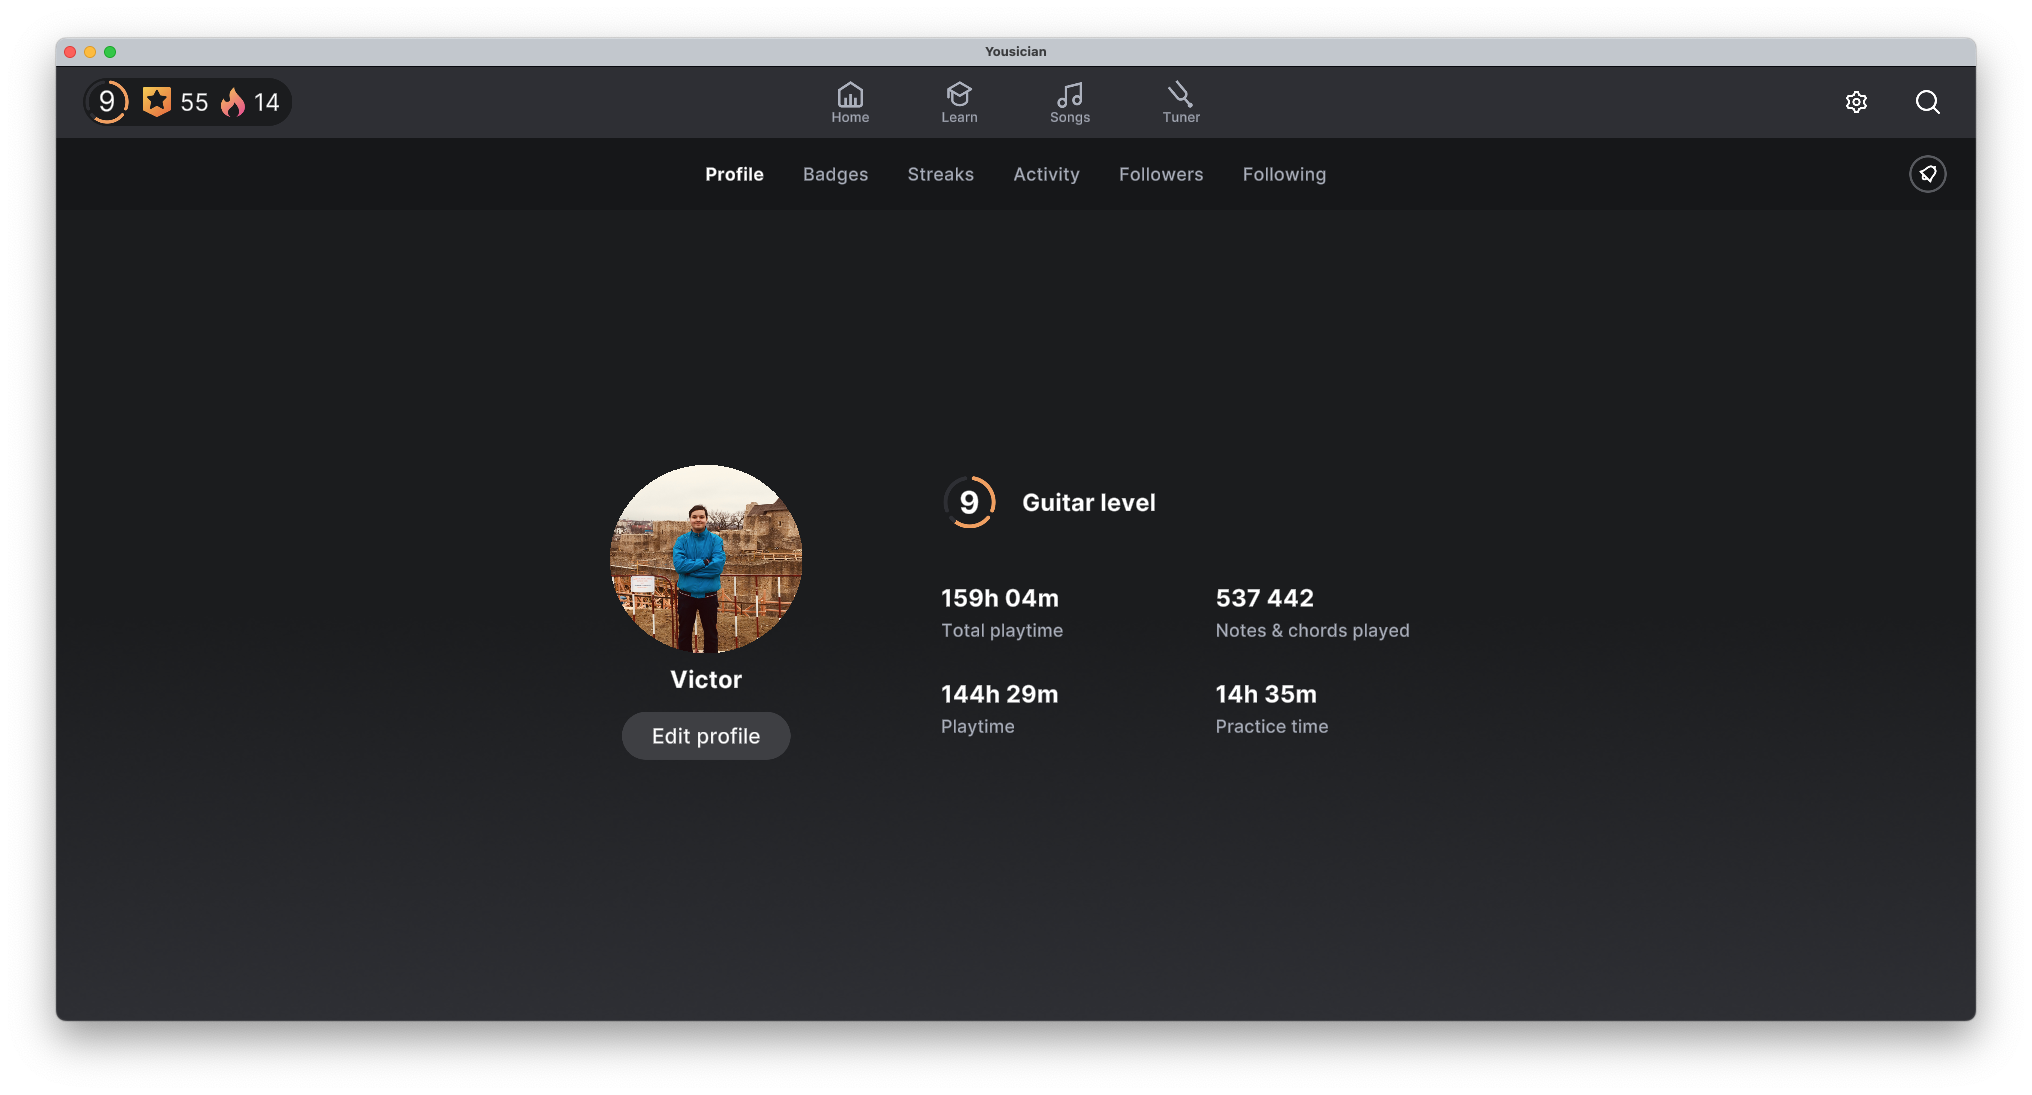Launch the Tuner tool

[1180, 102]
